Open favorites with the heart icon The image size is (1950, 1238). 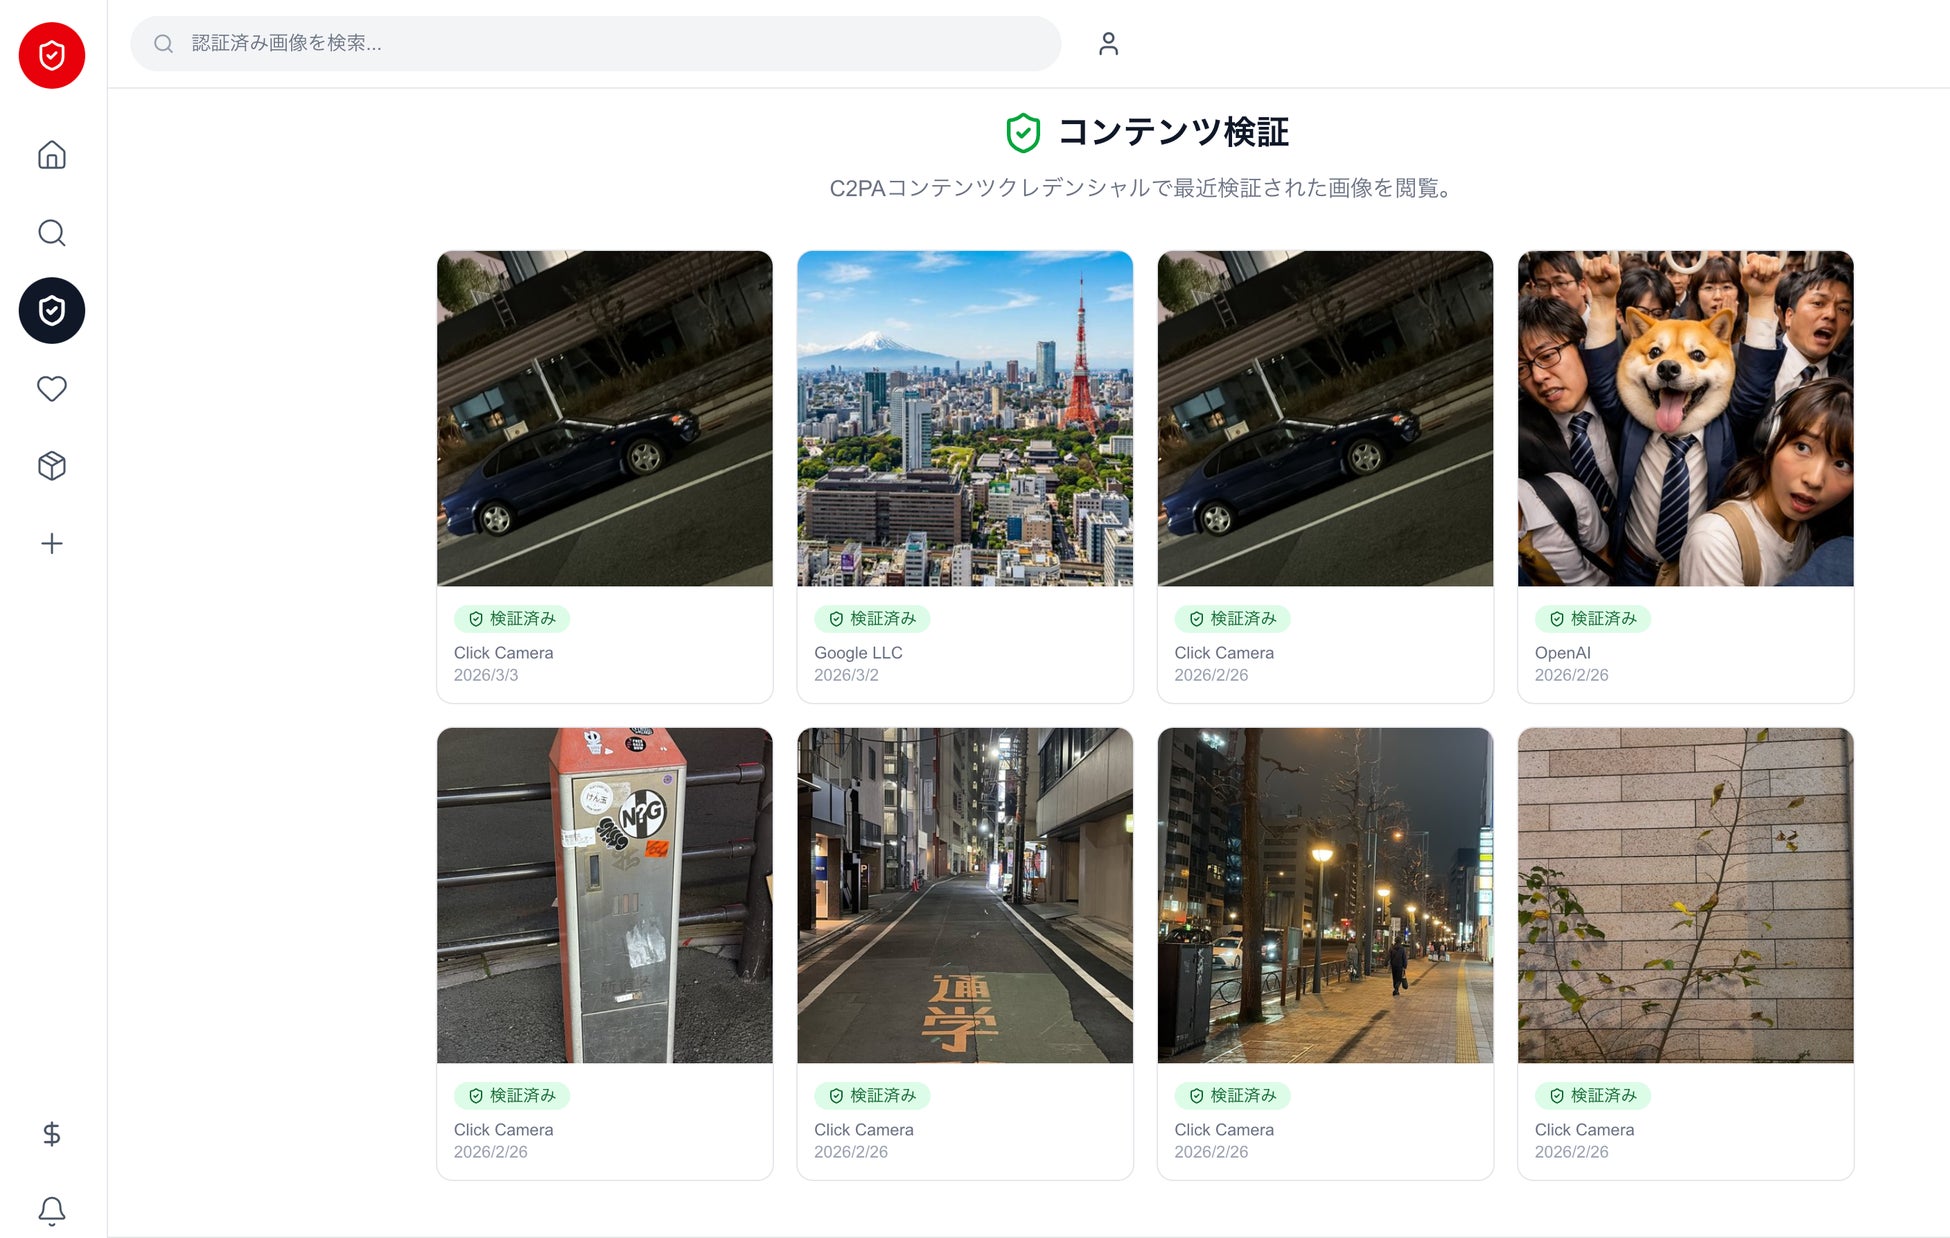52,388
